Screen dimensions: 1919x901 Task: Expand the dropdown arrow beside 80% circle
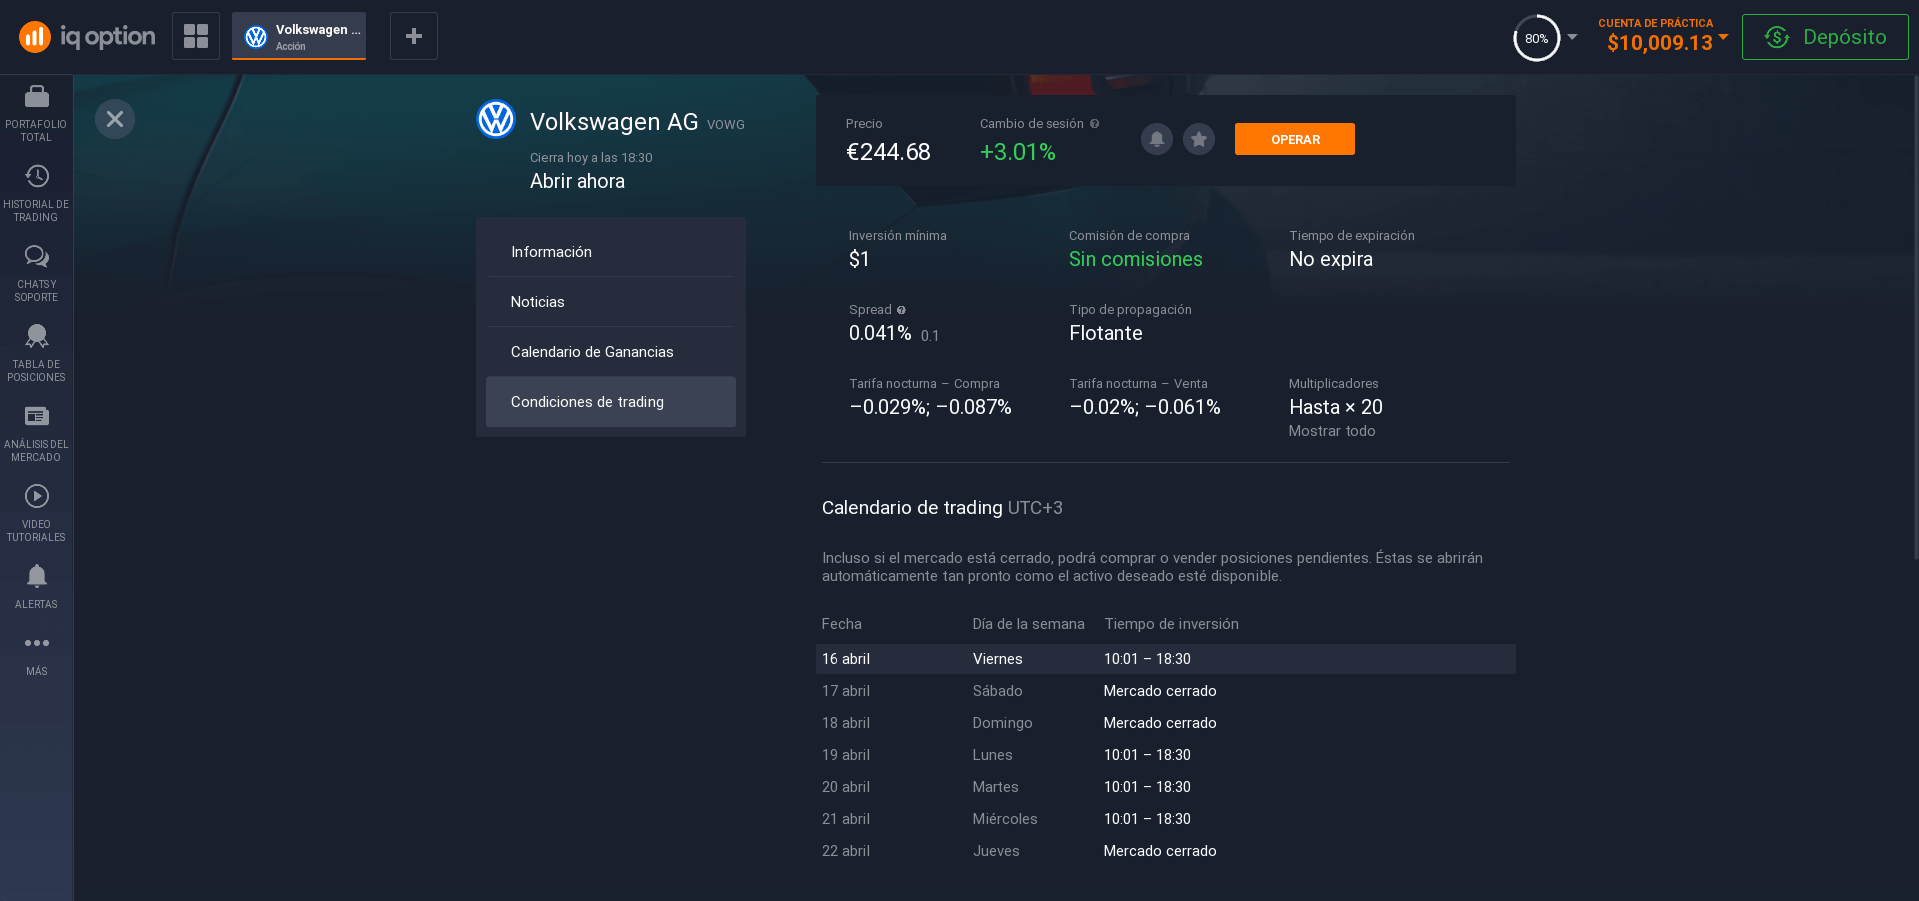coord(1572,37)
